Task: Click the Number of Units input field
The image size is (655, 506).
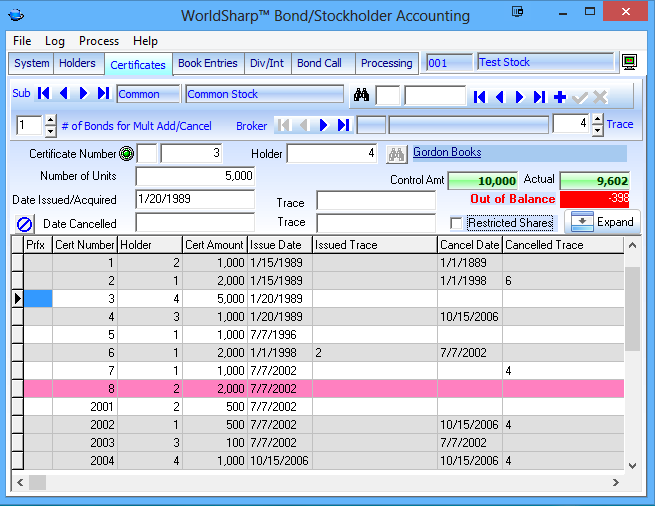Action: click(195, 176)
